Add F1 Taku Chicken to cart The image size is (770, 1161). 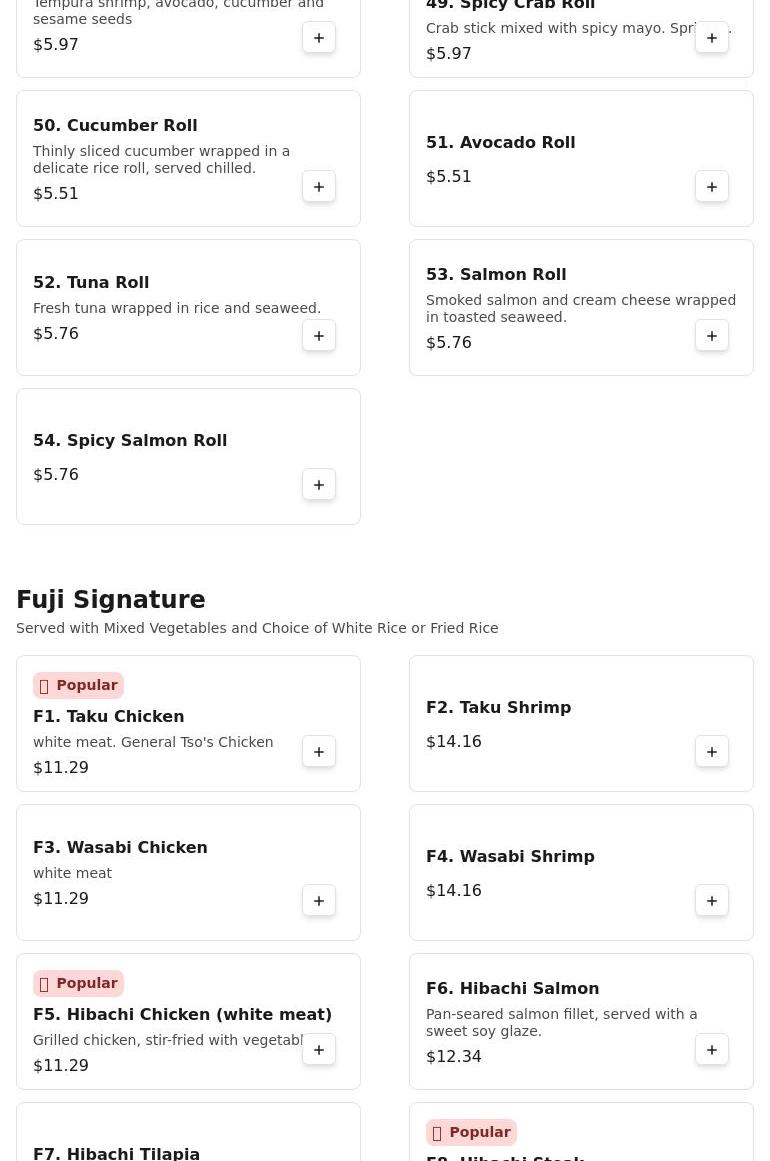point(319,752)
